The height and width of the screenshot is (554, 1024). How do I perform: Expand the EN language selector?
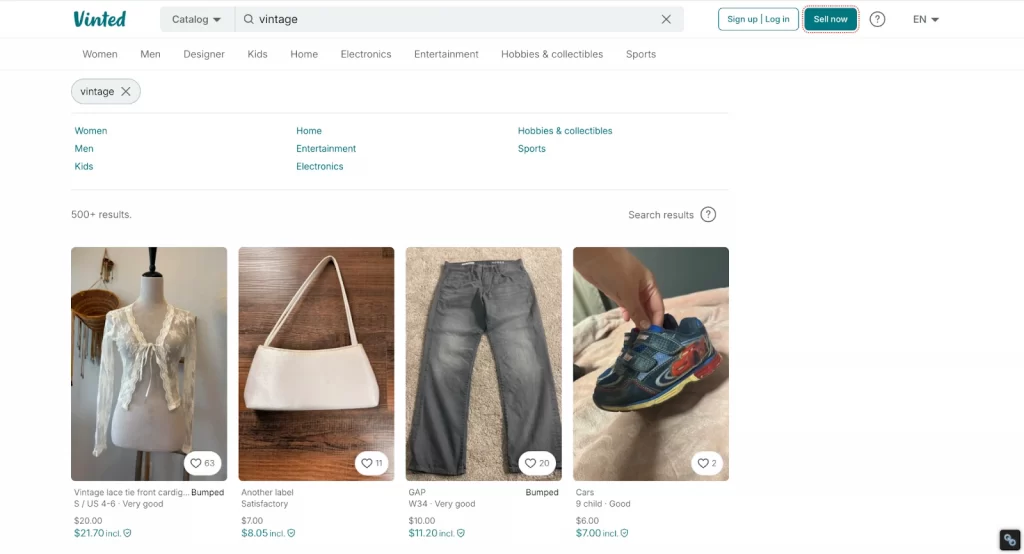(x=926, y=19)
